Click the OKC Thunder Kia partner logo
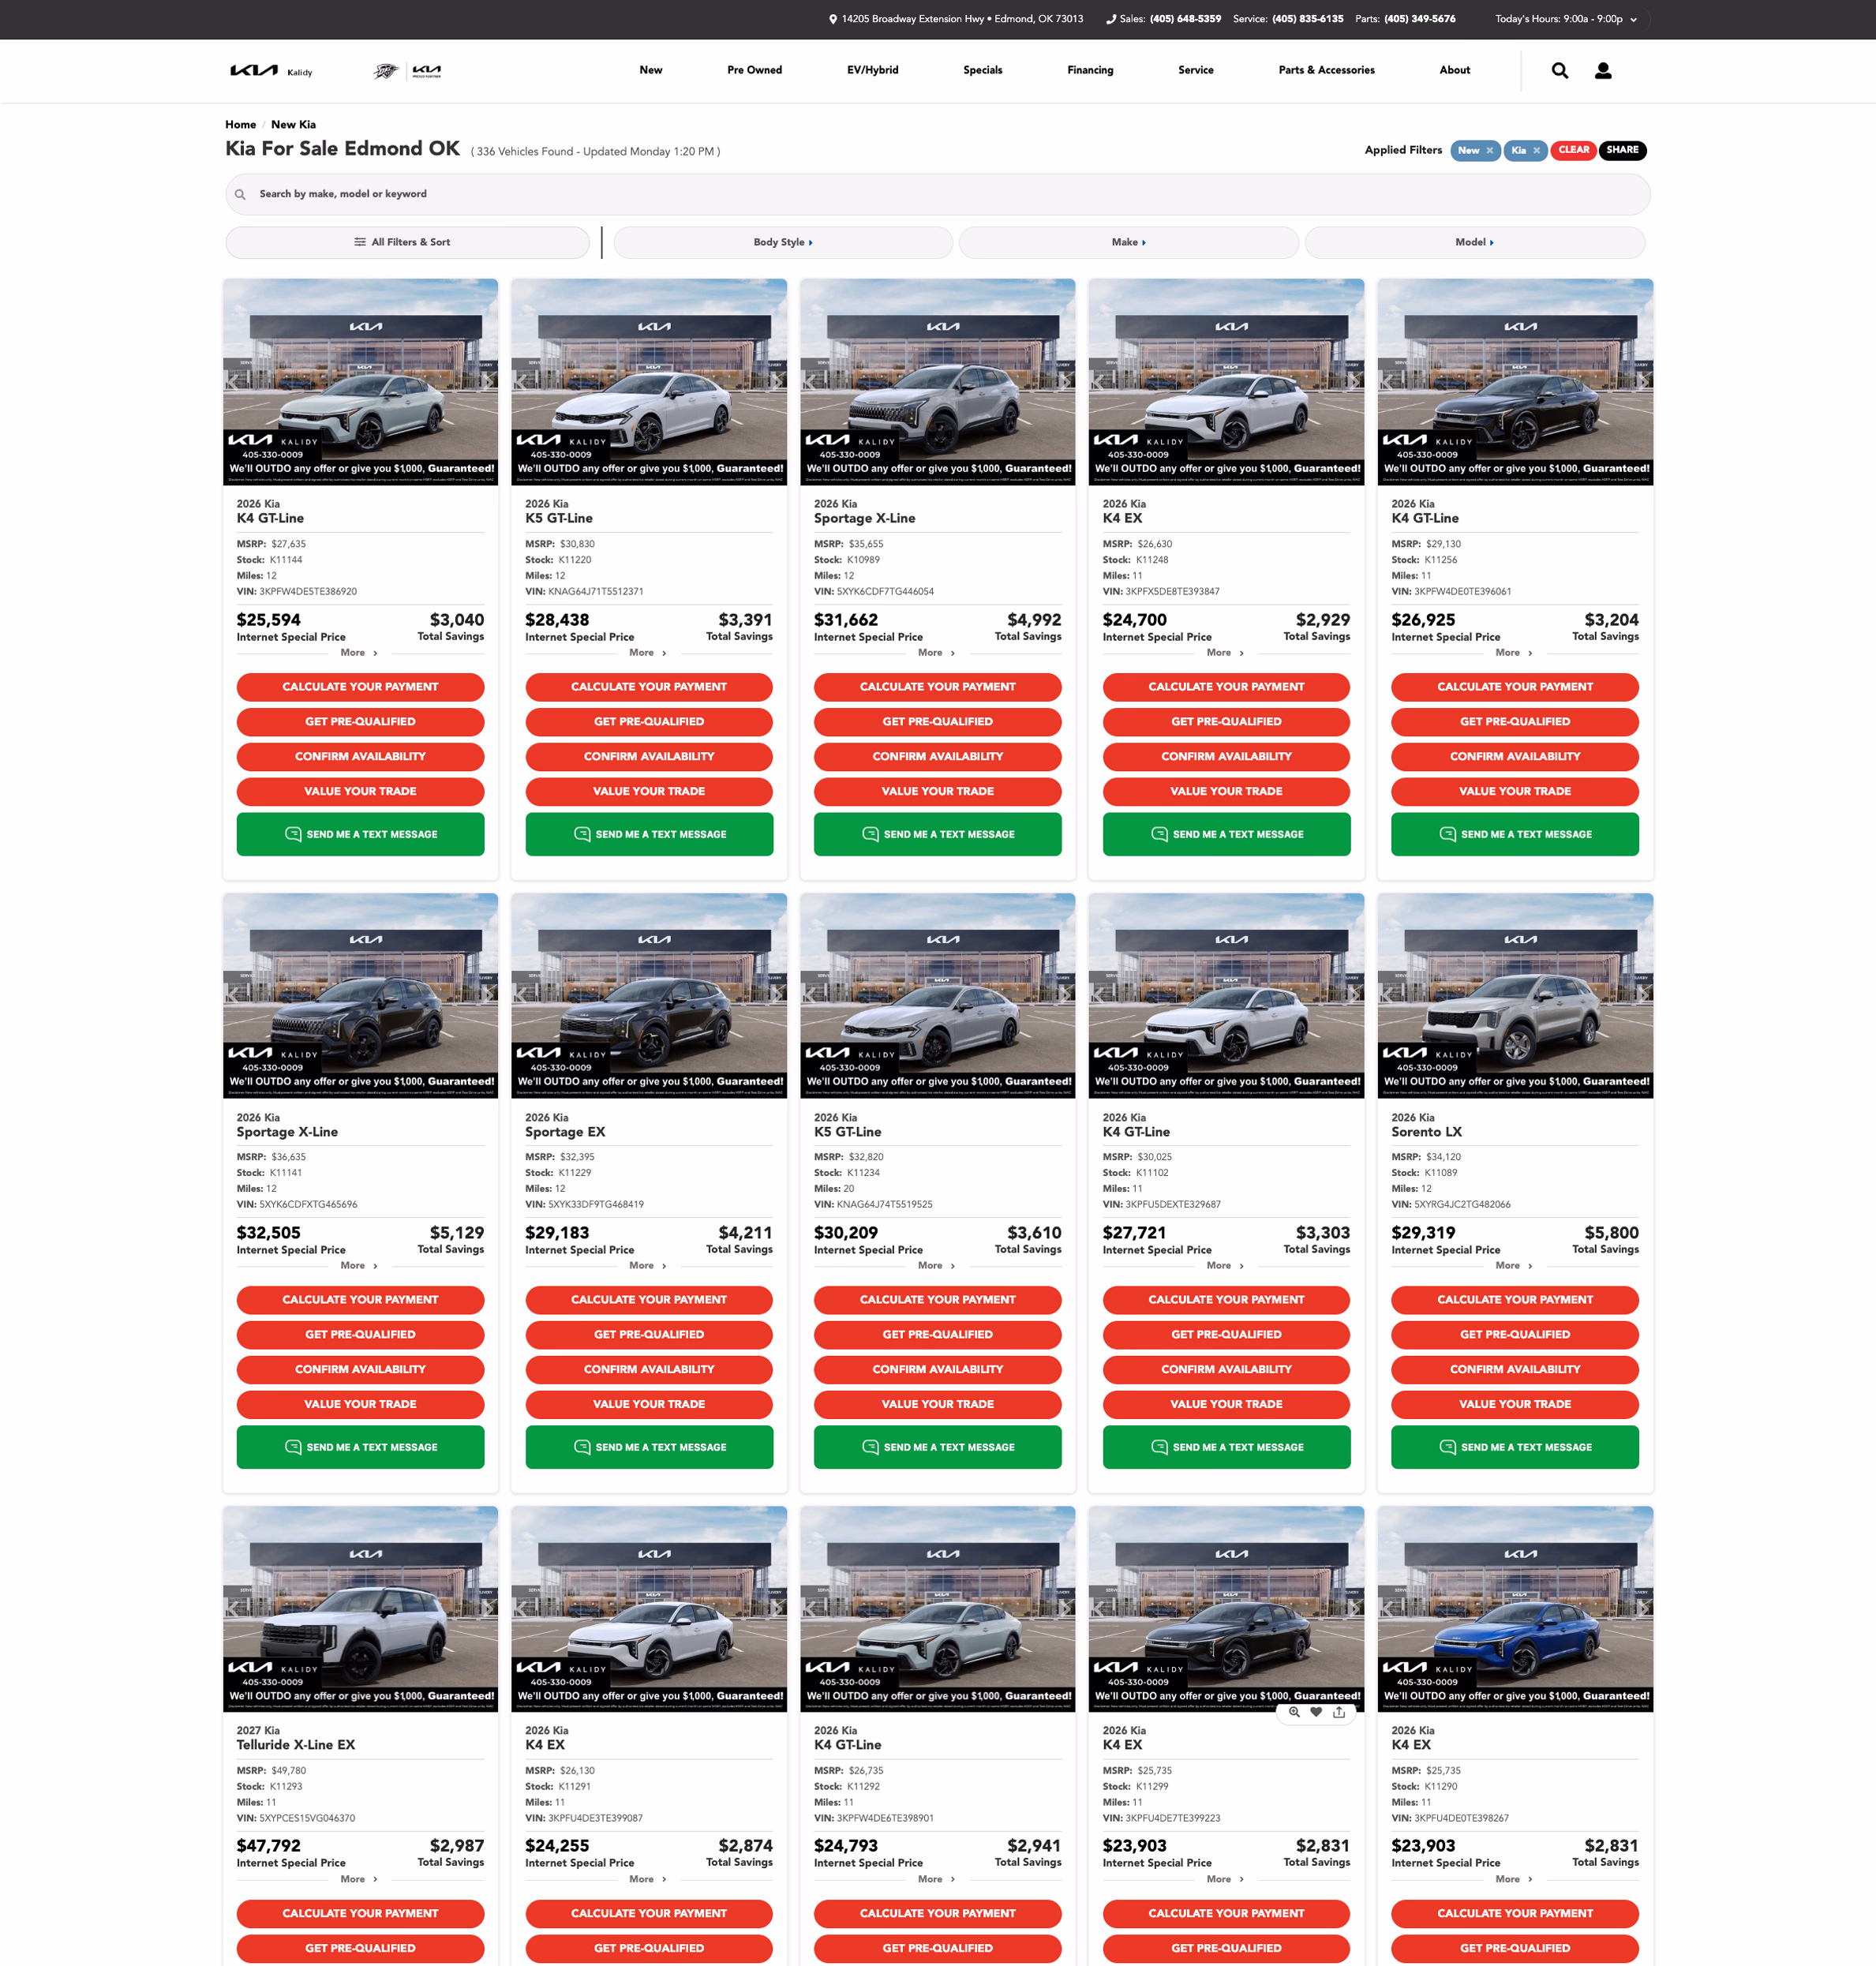 (x=407, y=71)
